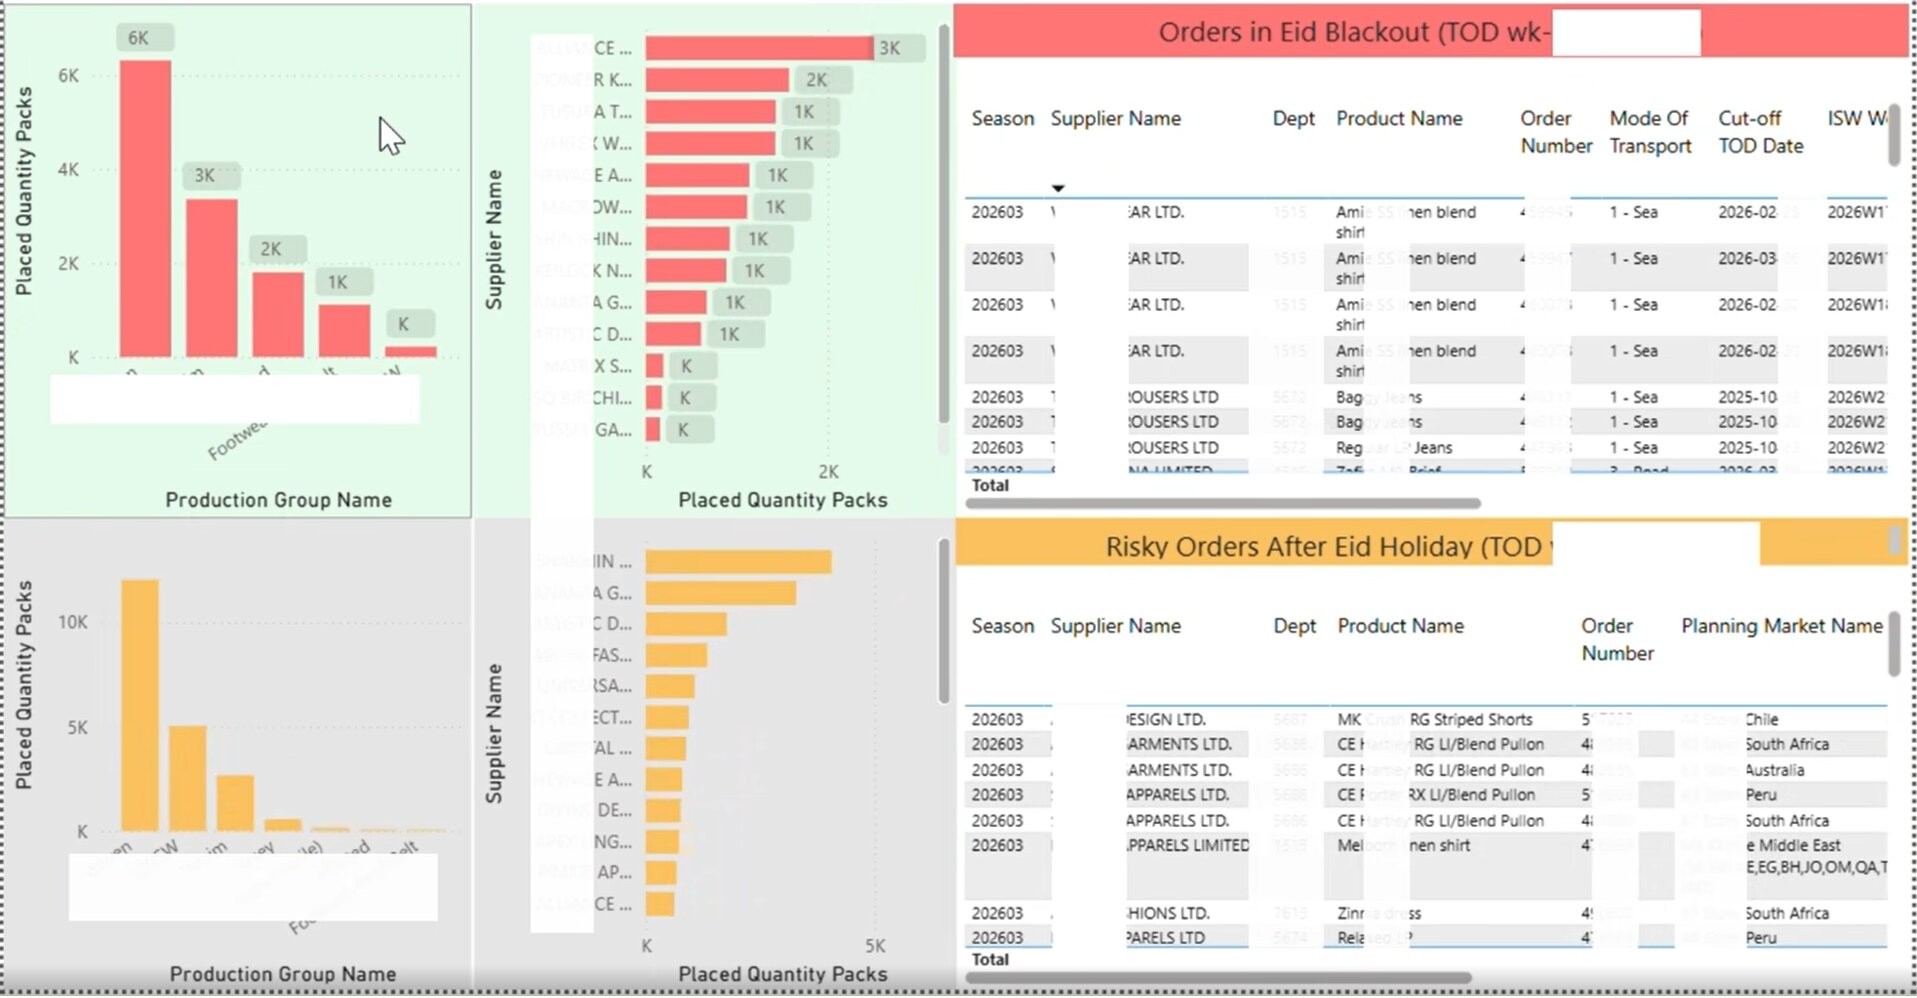The height and width of the screenshot is (998, 1917).
Task: Select the Chile market row in Risky Orders
Action: [x=1761, y=720]
